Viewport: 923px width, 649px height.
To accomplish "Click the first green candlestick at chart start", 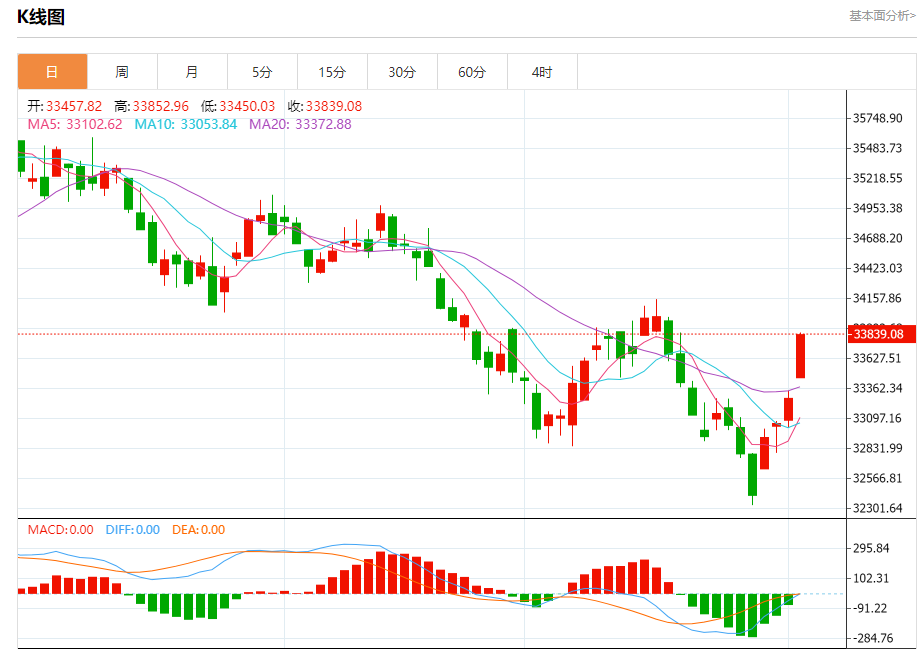I will (22, 156).
